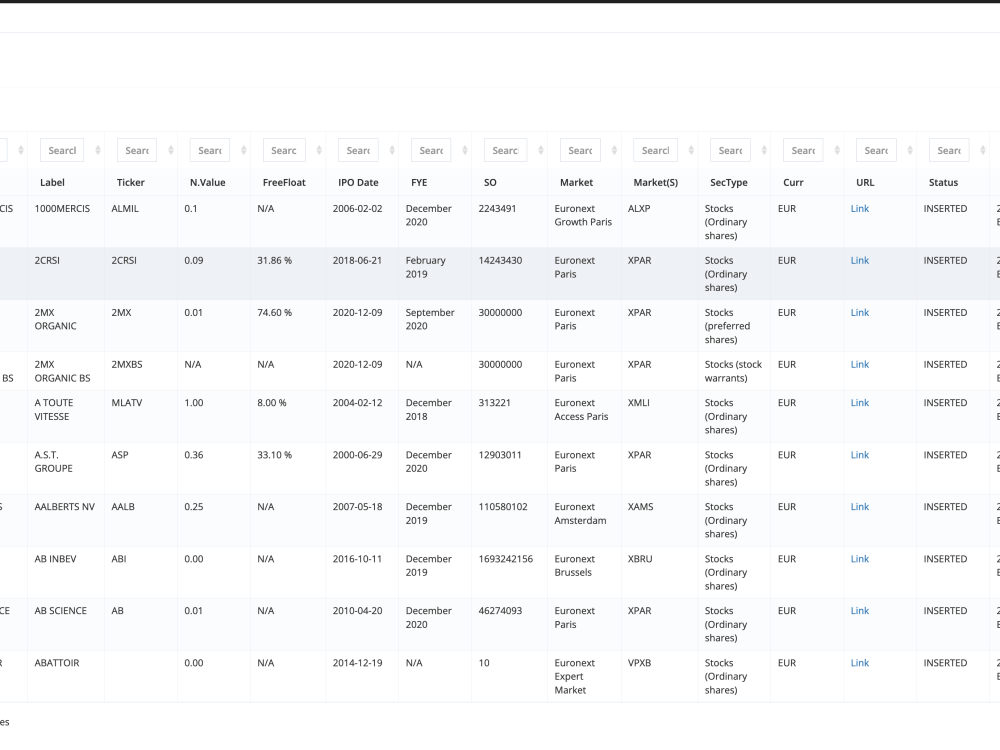This screenshot has height=750, width=1000.
Task: Open the Link for ABATTOIR
Action: pyautogui.click(x=860, y=663)
